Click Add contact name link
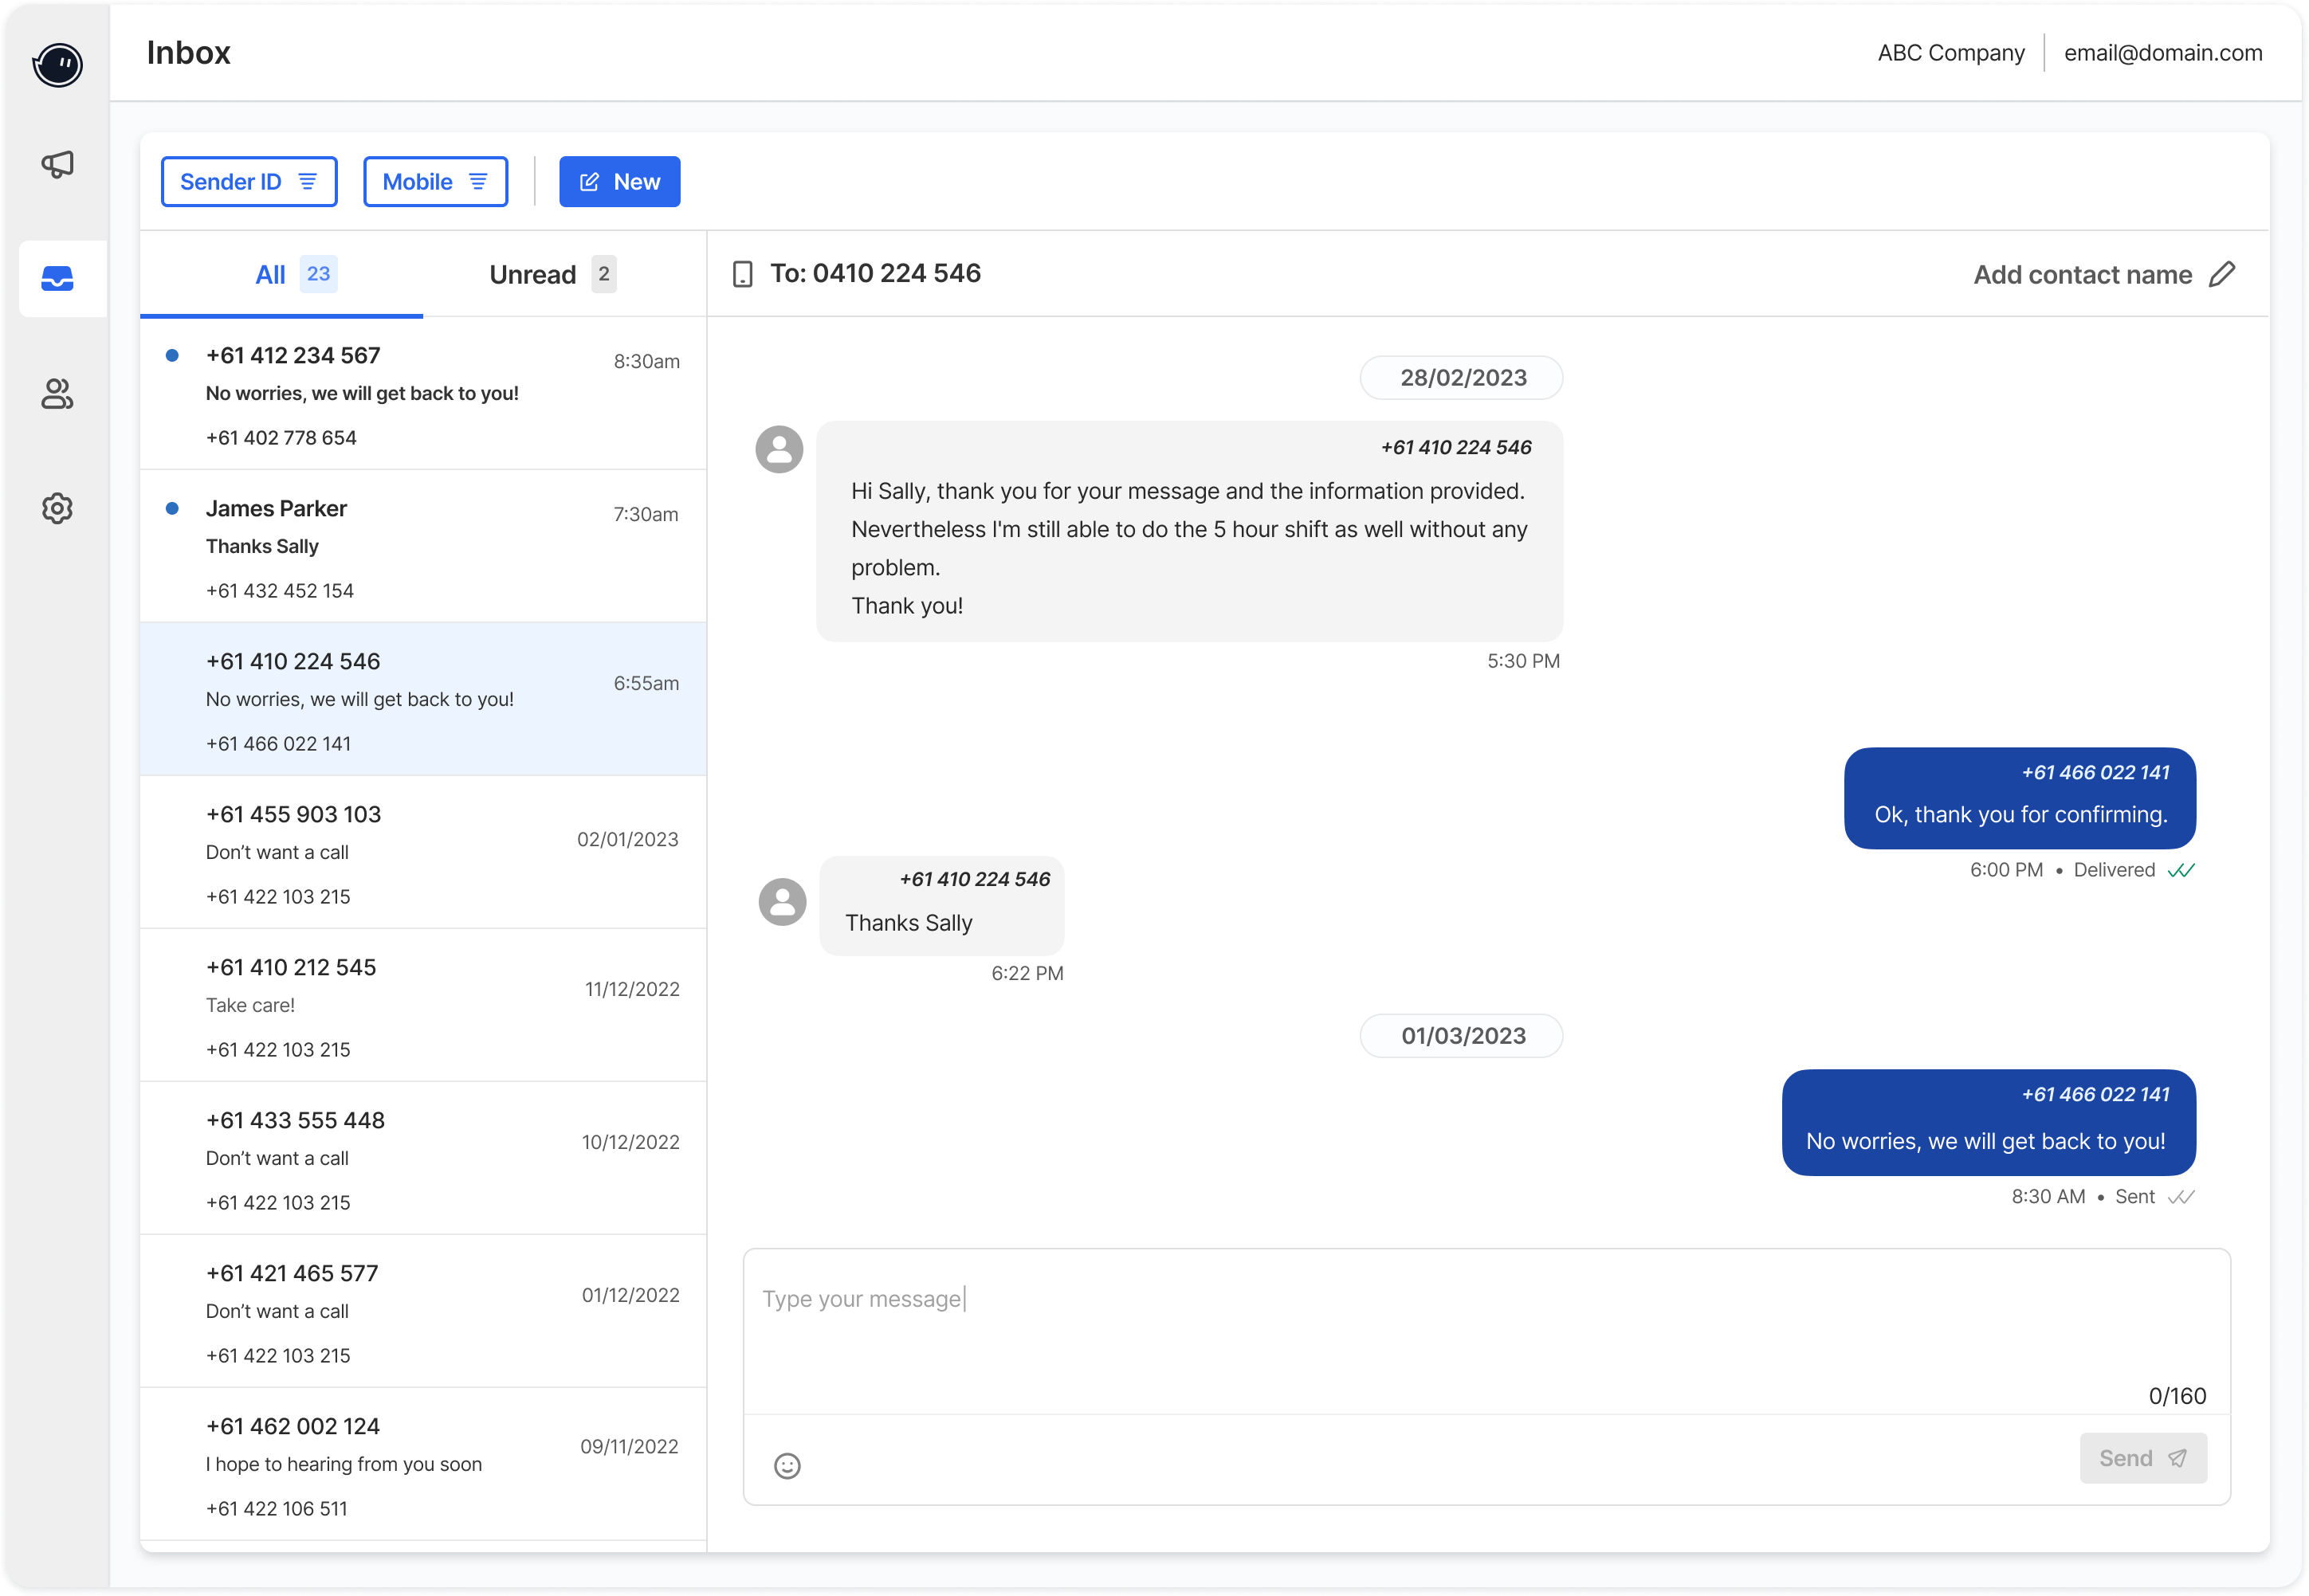 coord(2082,275)
